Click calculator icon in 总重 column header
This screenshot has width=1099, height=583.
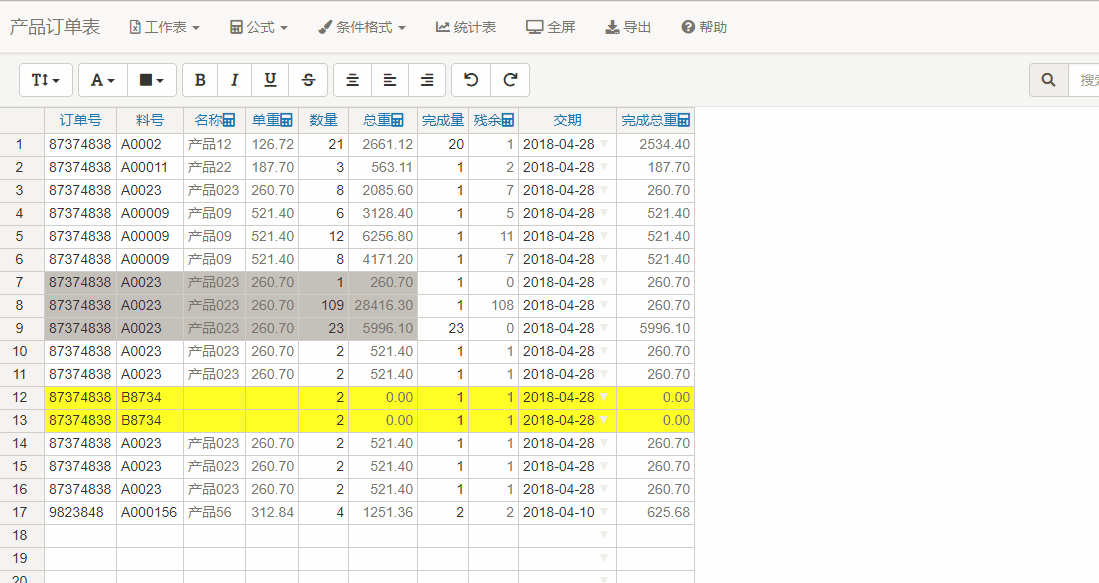coord(397,120)
